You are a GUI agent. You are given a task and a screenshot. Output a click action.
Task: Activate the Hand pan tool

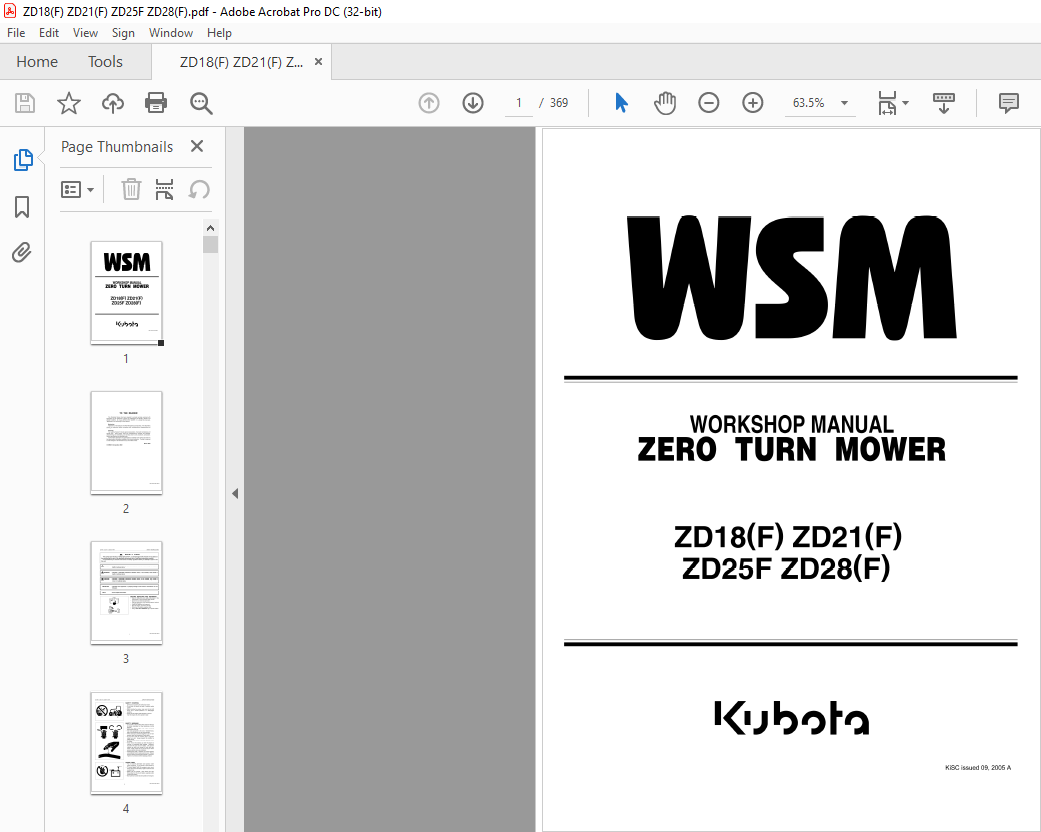pos(665,103)
